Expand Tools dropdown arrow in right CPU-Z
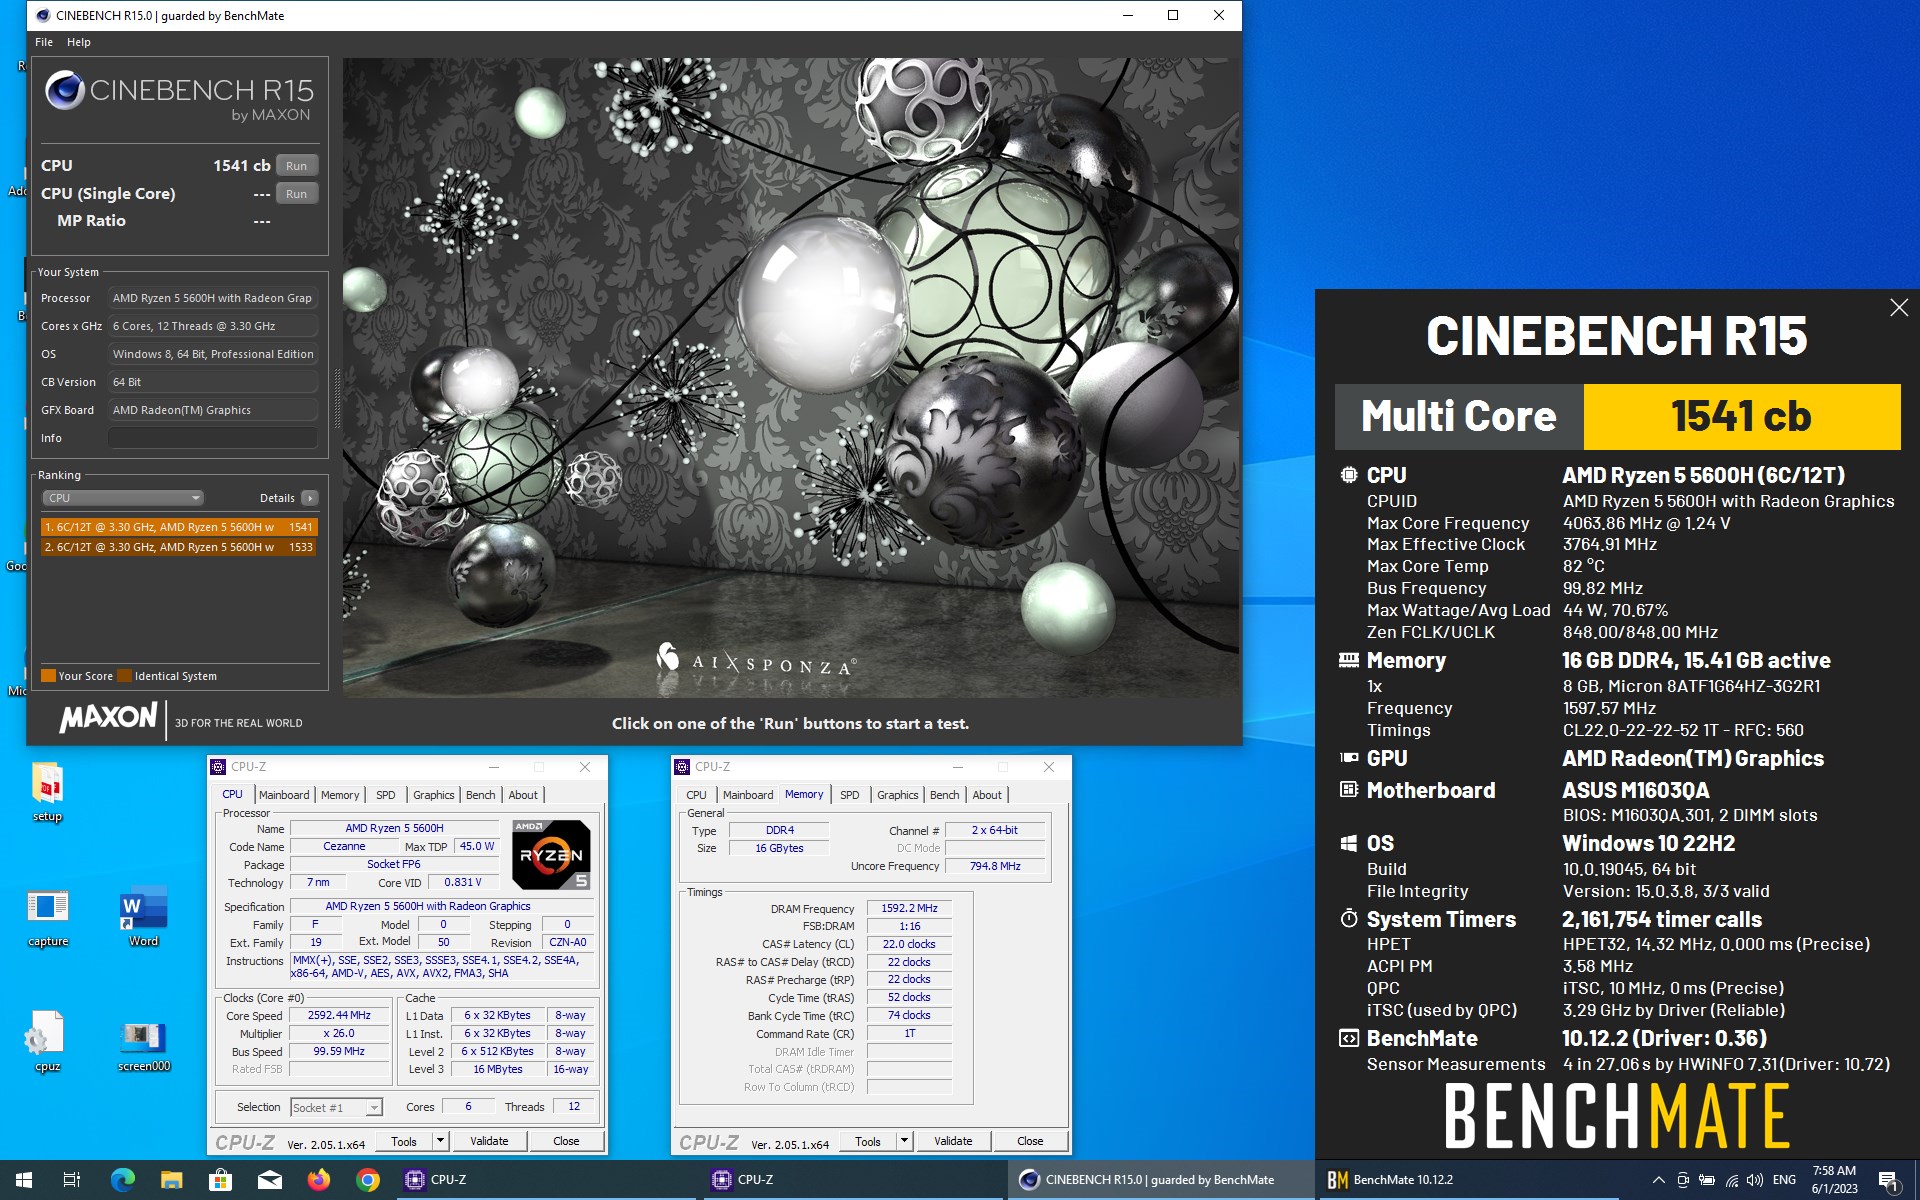This screenshot has height=1200, width=1920. click(x=904, y=1141)
